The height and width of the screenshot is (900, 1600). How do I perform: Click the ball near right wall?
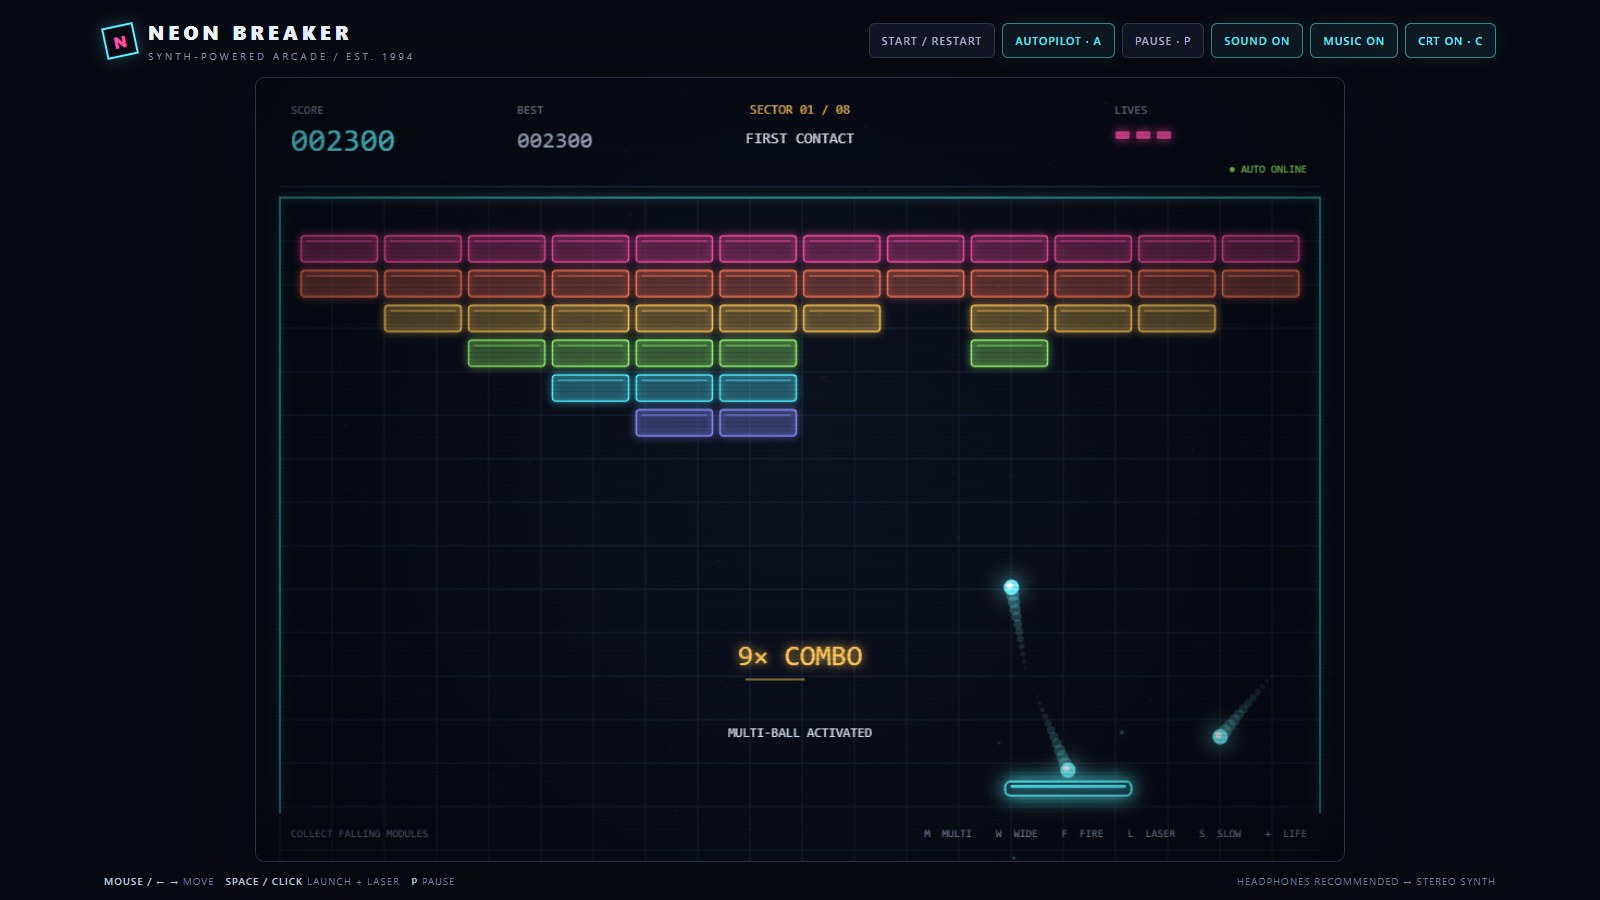coord(1220,737)
